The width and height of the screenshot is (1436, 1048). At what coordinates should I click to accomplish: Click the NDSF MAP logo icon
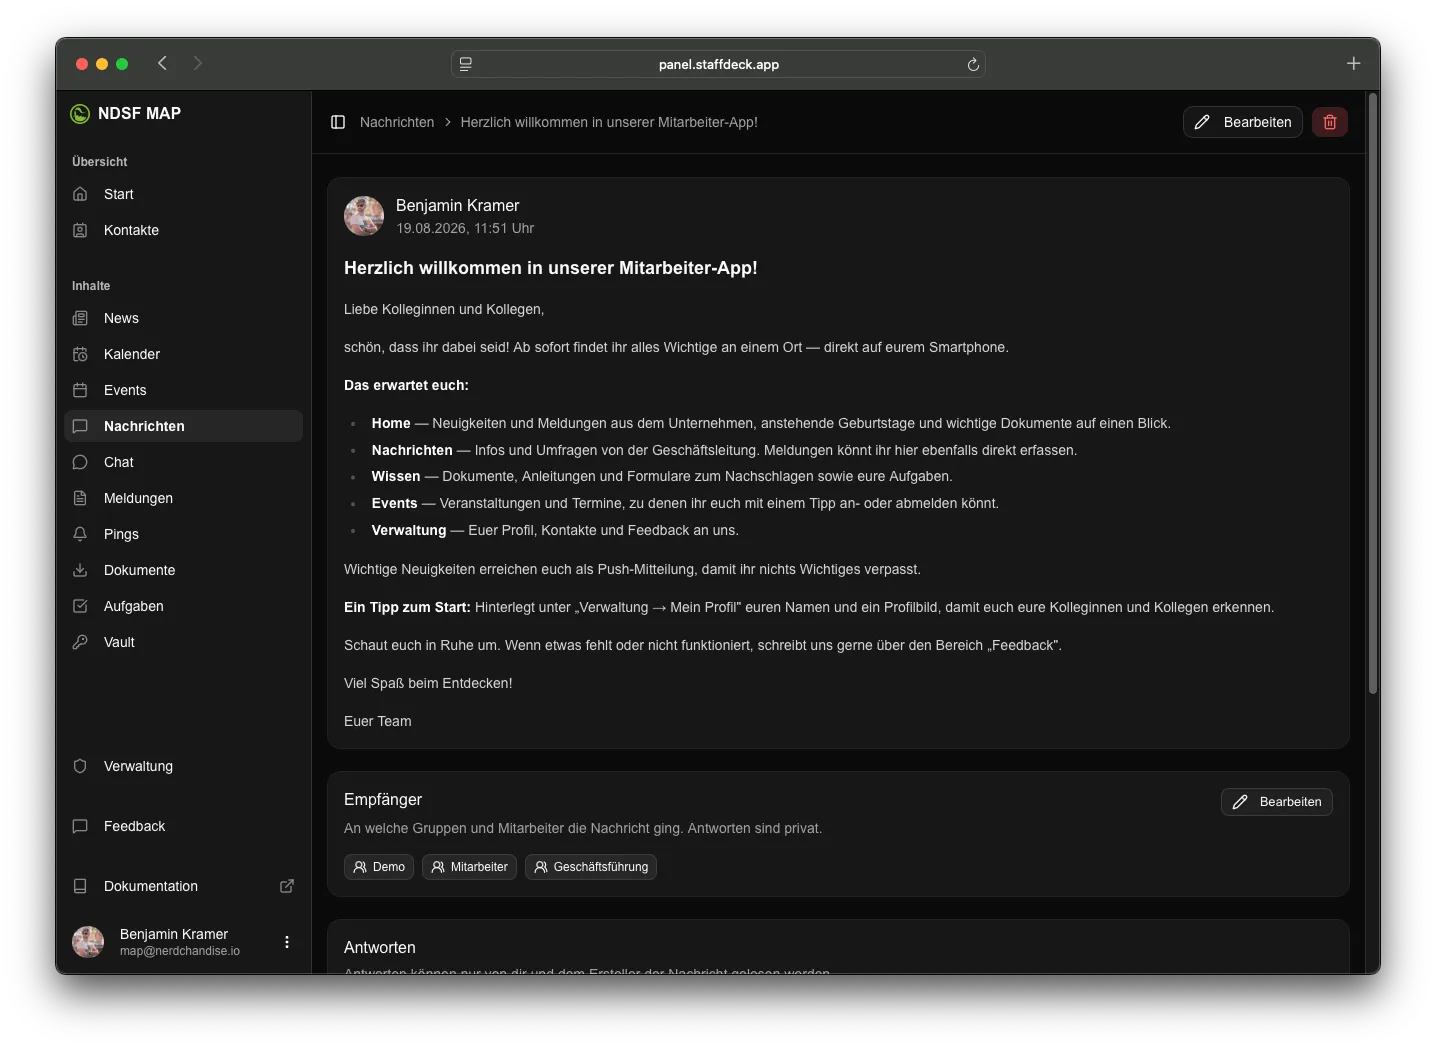(80, 114)
